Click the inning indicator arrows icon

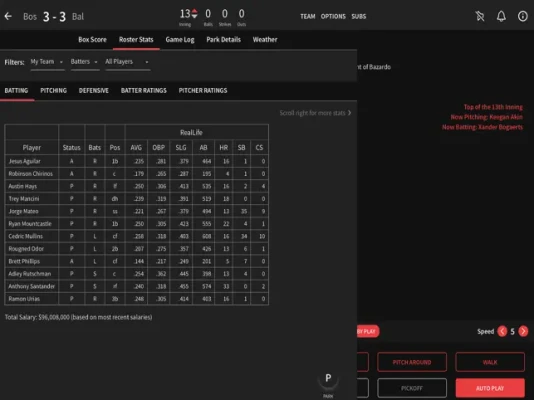[x=194, y=14]
